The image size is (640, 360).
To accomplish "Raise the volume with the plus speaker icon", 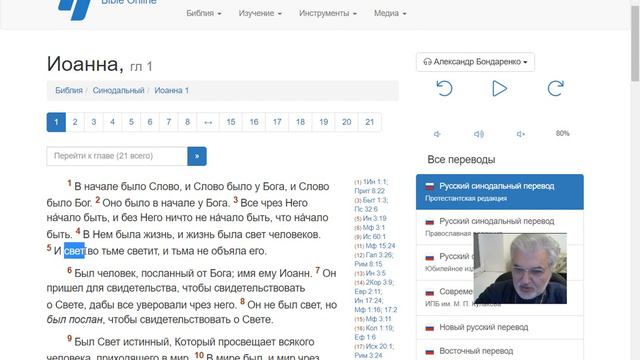I will point(521,134).
